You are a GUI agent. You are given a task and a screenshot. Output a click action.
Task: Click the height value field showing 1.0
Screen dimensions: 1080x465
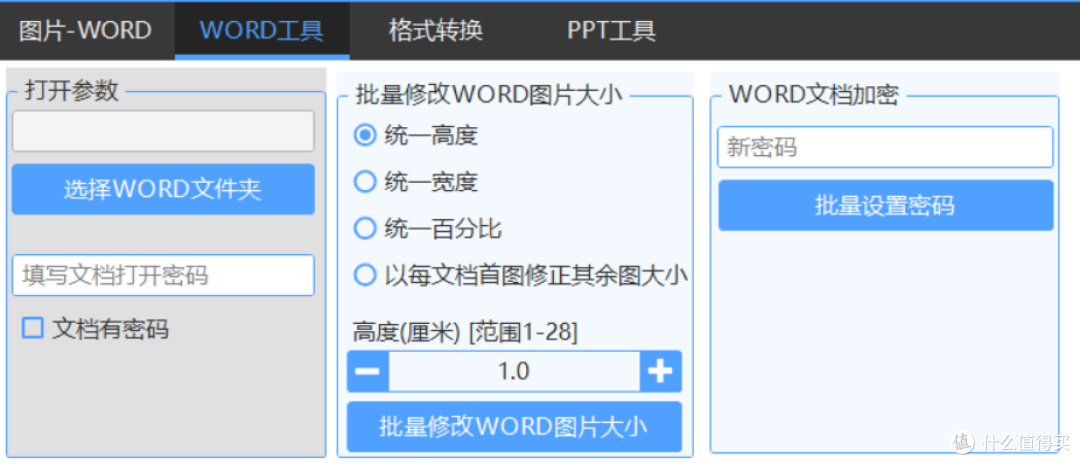pos(515,371)
